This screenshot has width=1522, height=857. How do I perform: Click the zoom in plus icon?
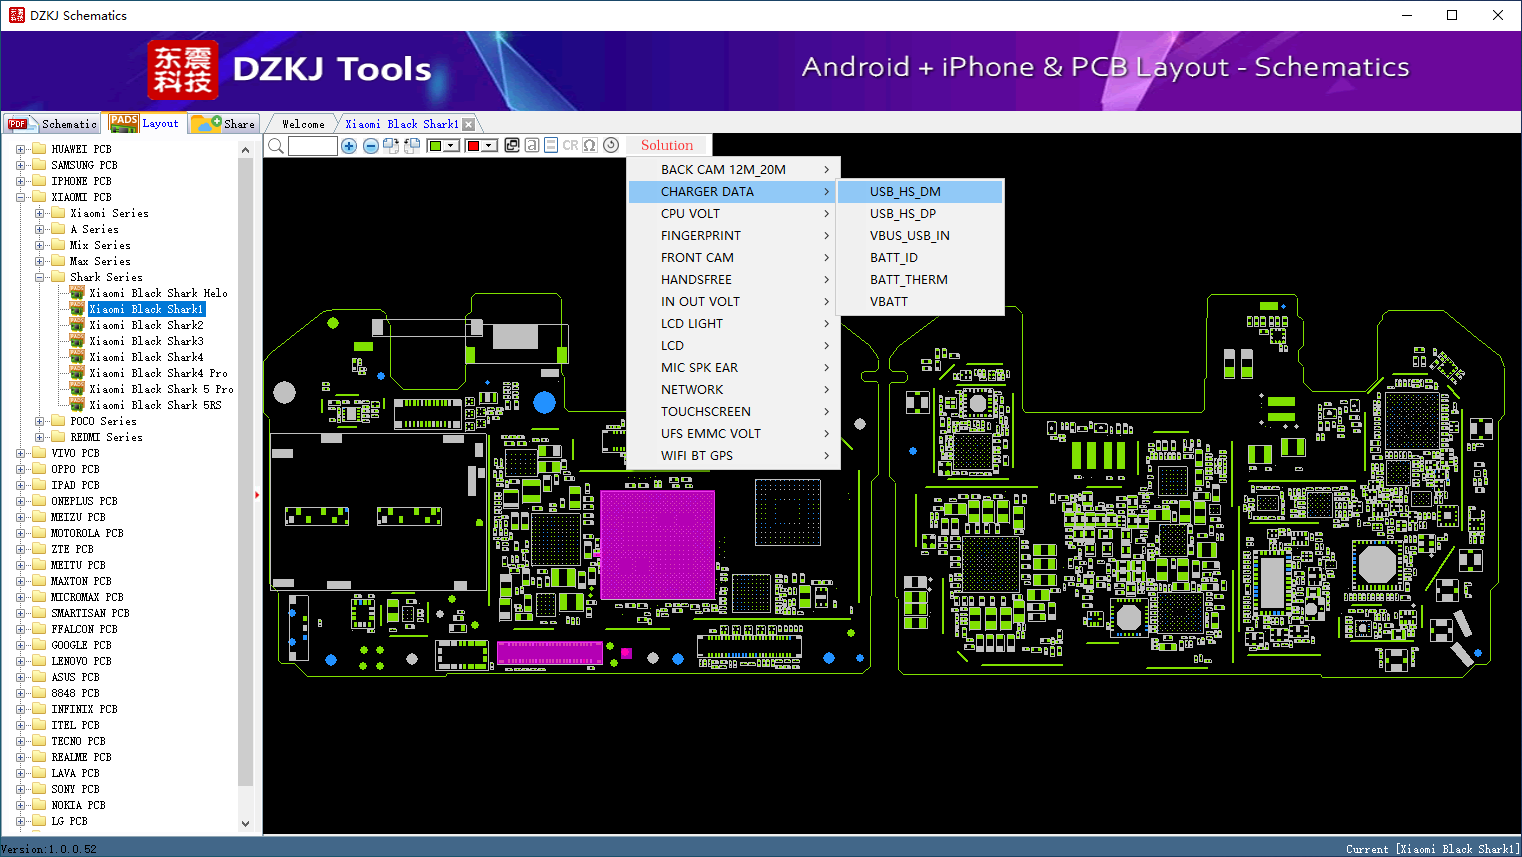tap(349, 146)
